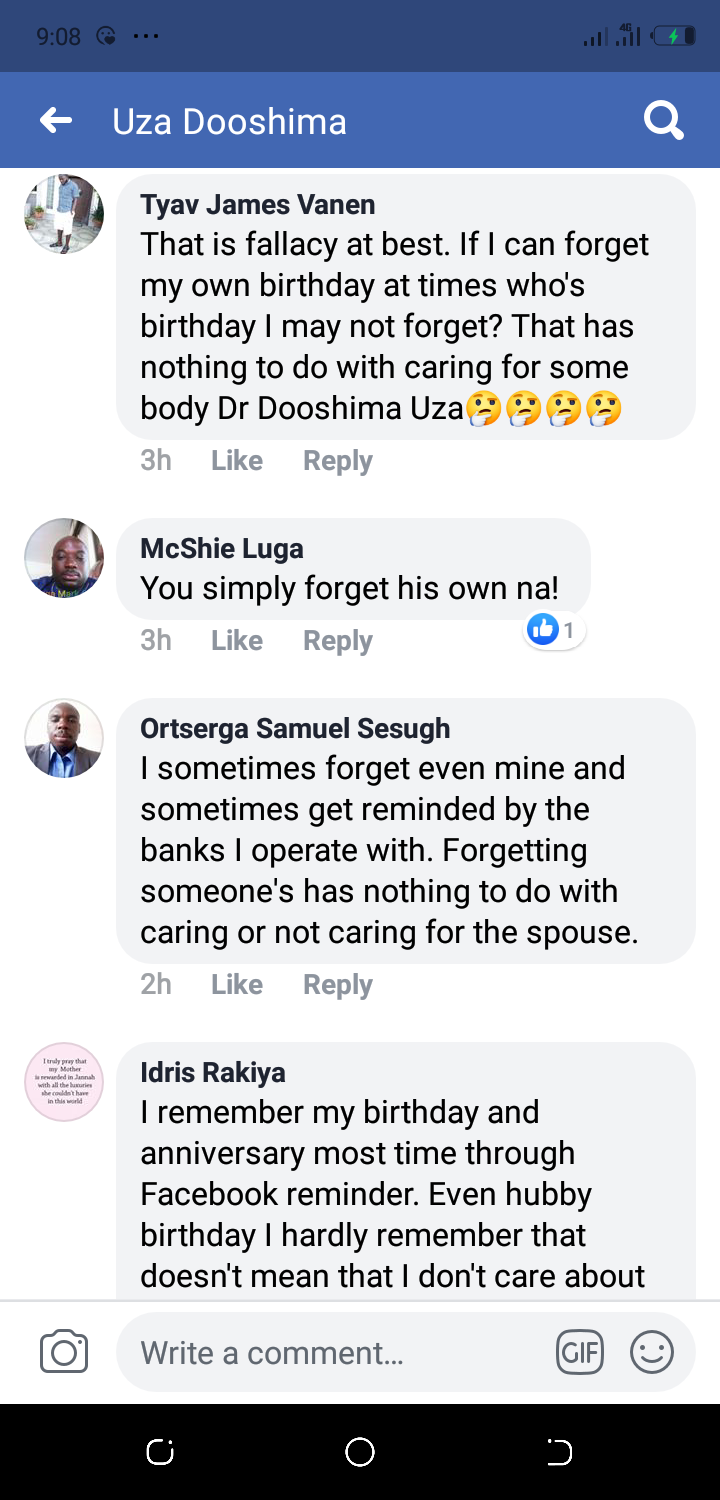
Task: Open search with magnifier icon
Action: coord(663,121)
